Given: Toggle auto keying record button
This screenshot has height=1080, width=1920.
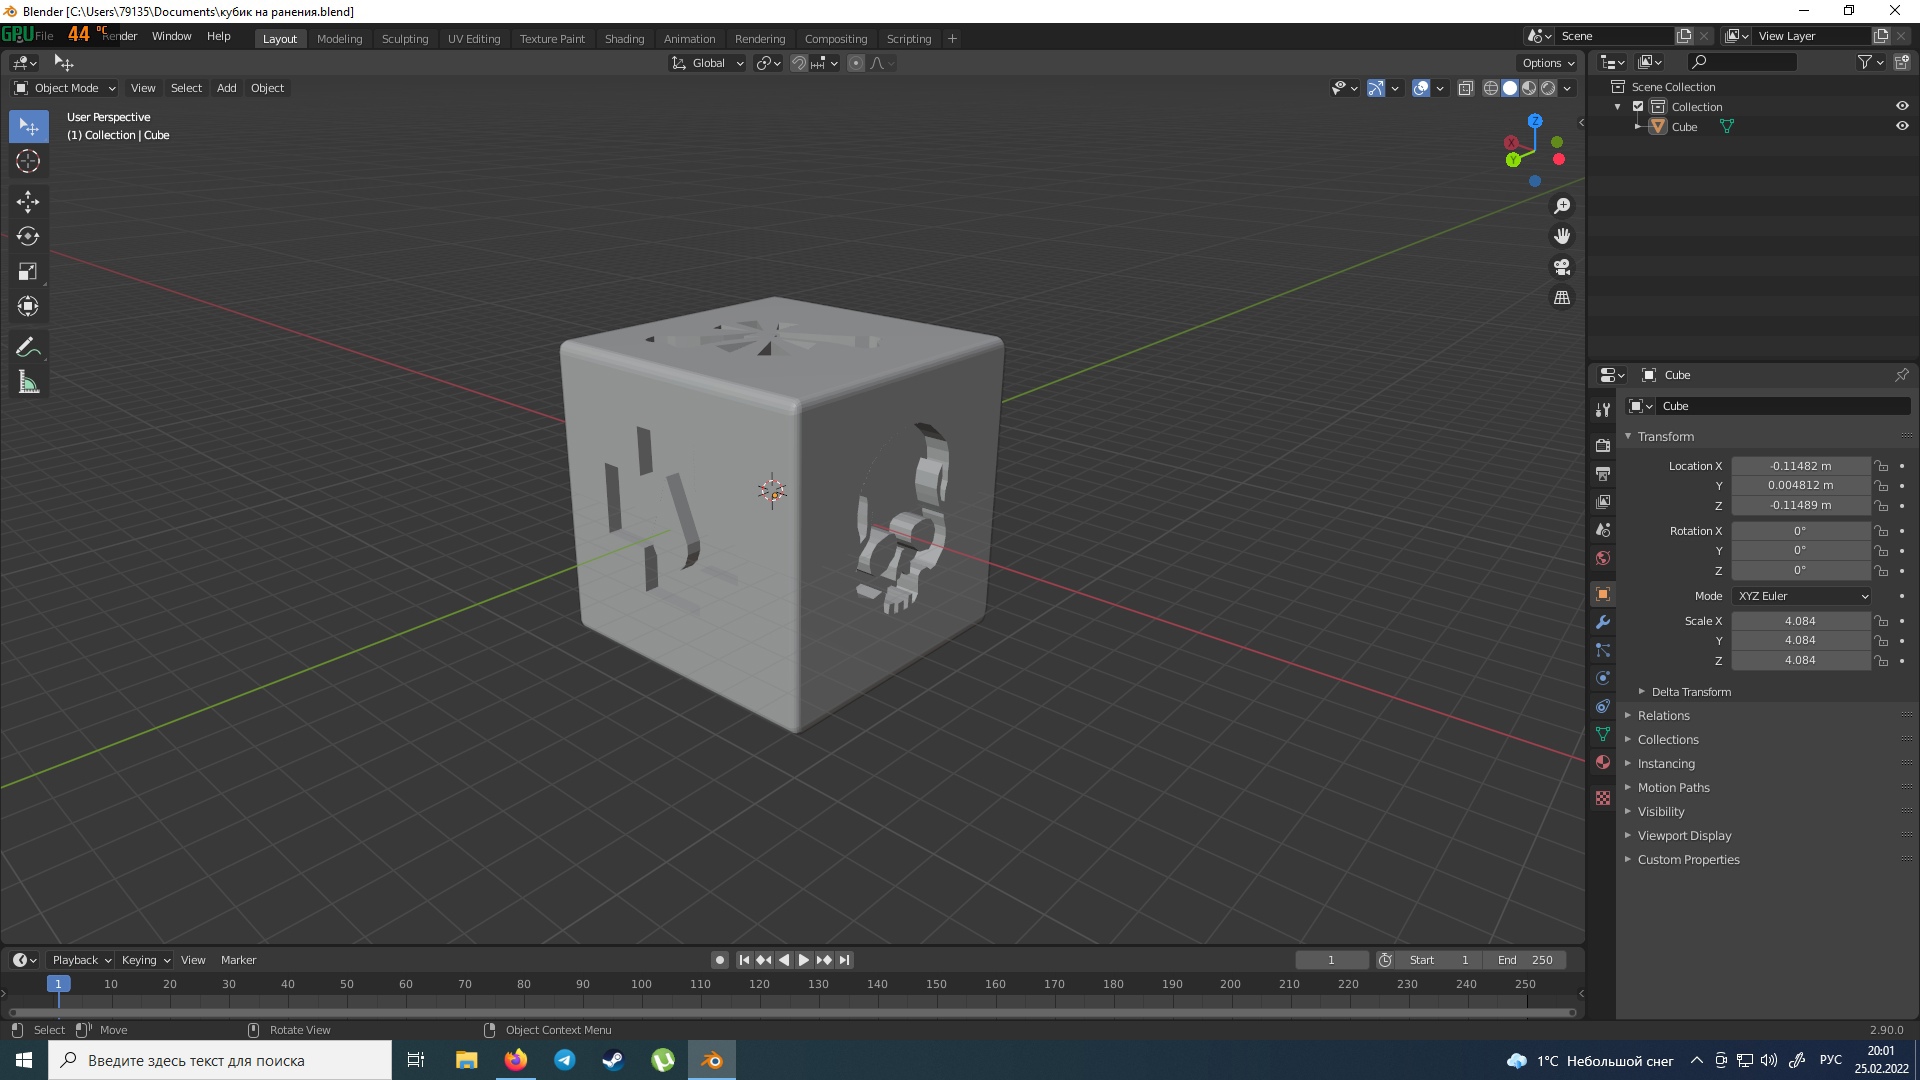Looking at the screenshot, I should tap(720, 960).
